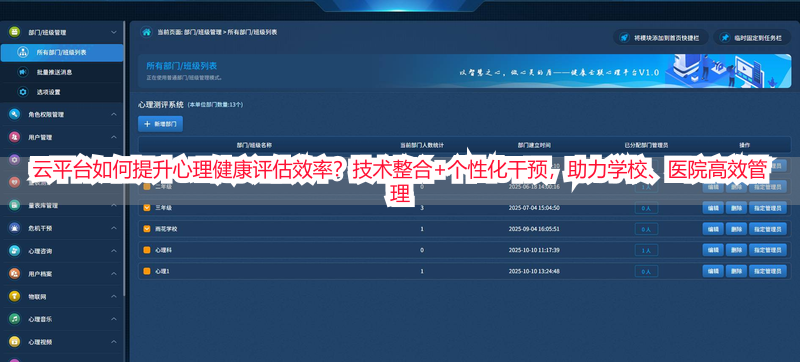Edit the 三年级 department
800x362 pixels.
[x=713, y=208]
